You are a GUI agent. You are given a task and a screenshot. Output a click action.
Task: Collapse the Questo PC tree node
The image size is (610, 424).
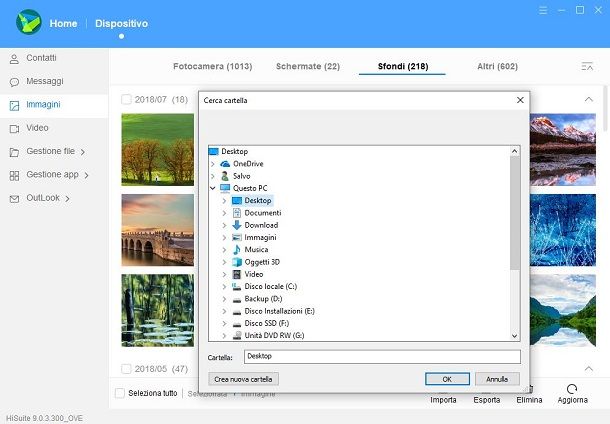(x=213, y=188)
